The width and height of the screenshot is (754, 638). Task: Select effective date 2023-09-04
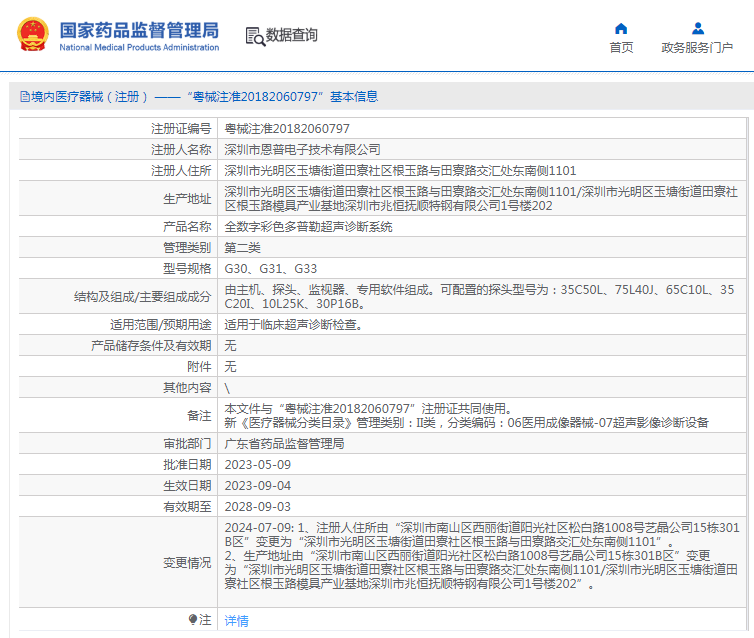click(x=258, y=486)
